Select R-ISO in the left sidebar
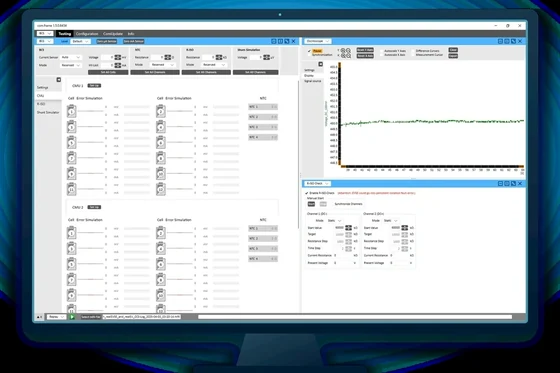 41,104
